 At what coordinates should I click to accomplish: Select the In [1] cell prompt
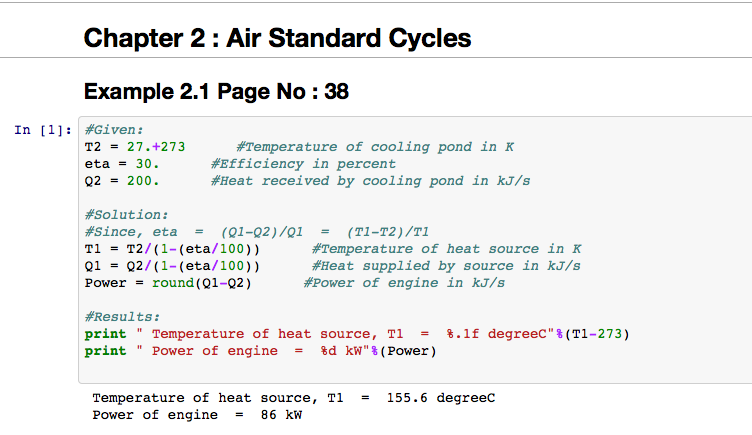tap(42, 129)
